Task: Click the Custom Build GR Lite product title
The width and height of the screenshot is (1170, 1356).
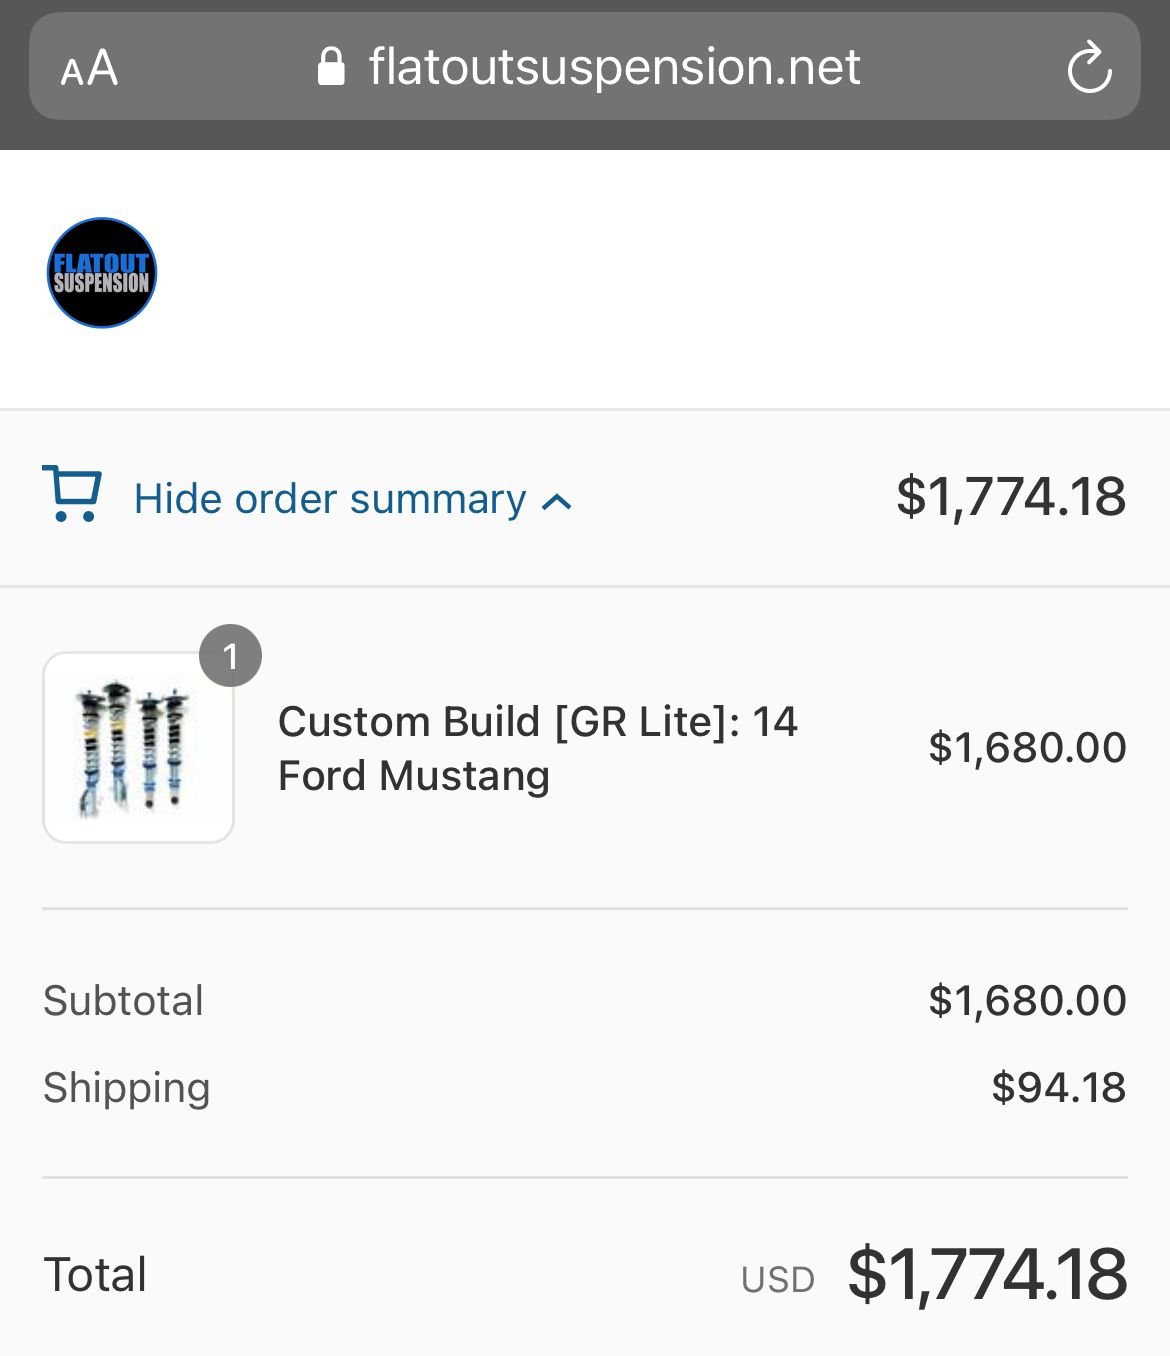Action: click(537, 748)
